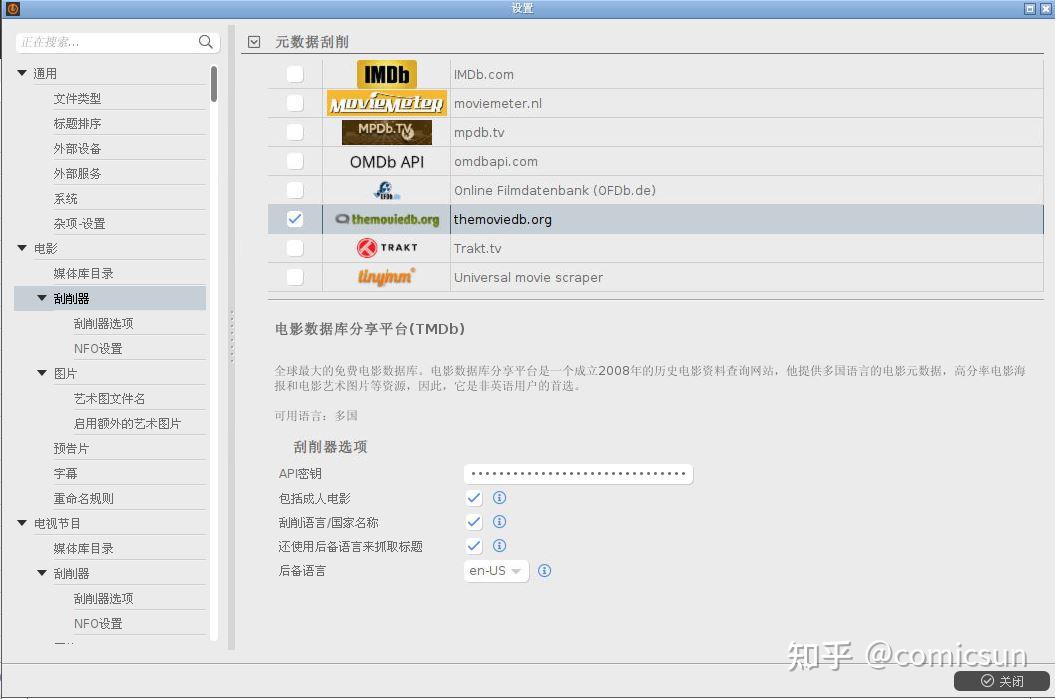Click the search magnifier icon
This screenshot has height=699, width=1055.
click(205, 42)
